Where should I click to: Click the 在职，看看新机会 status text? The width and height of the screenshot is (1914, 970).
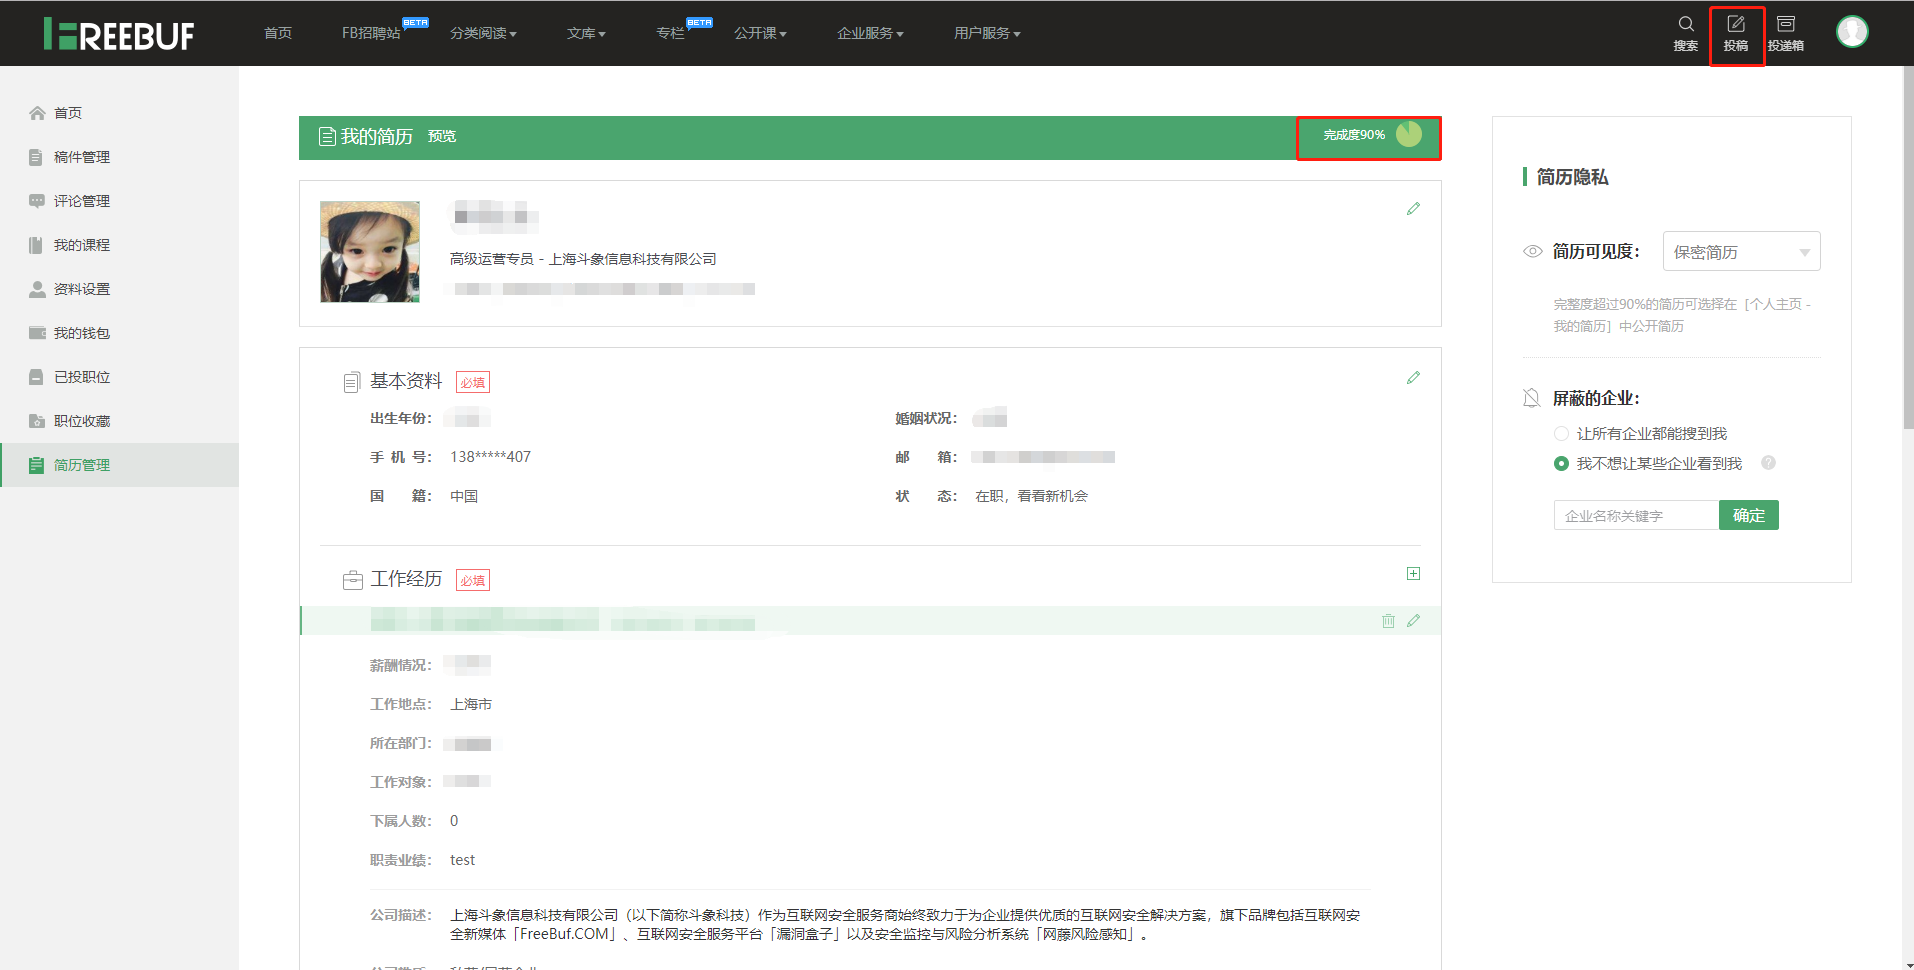coord(1031,496)
